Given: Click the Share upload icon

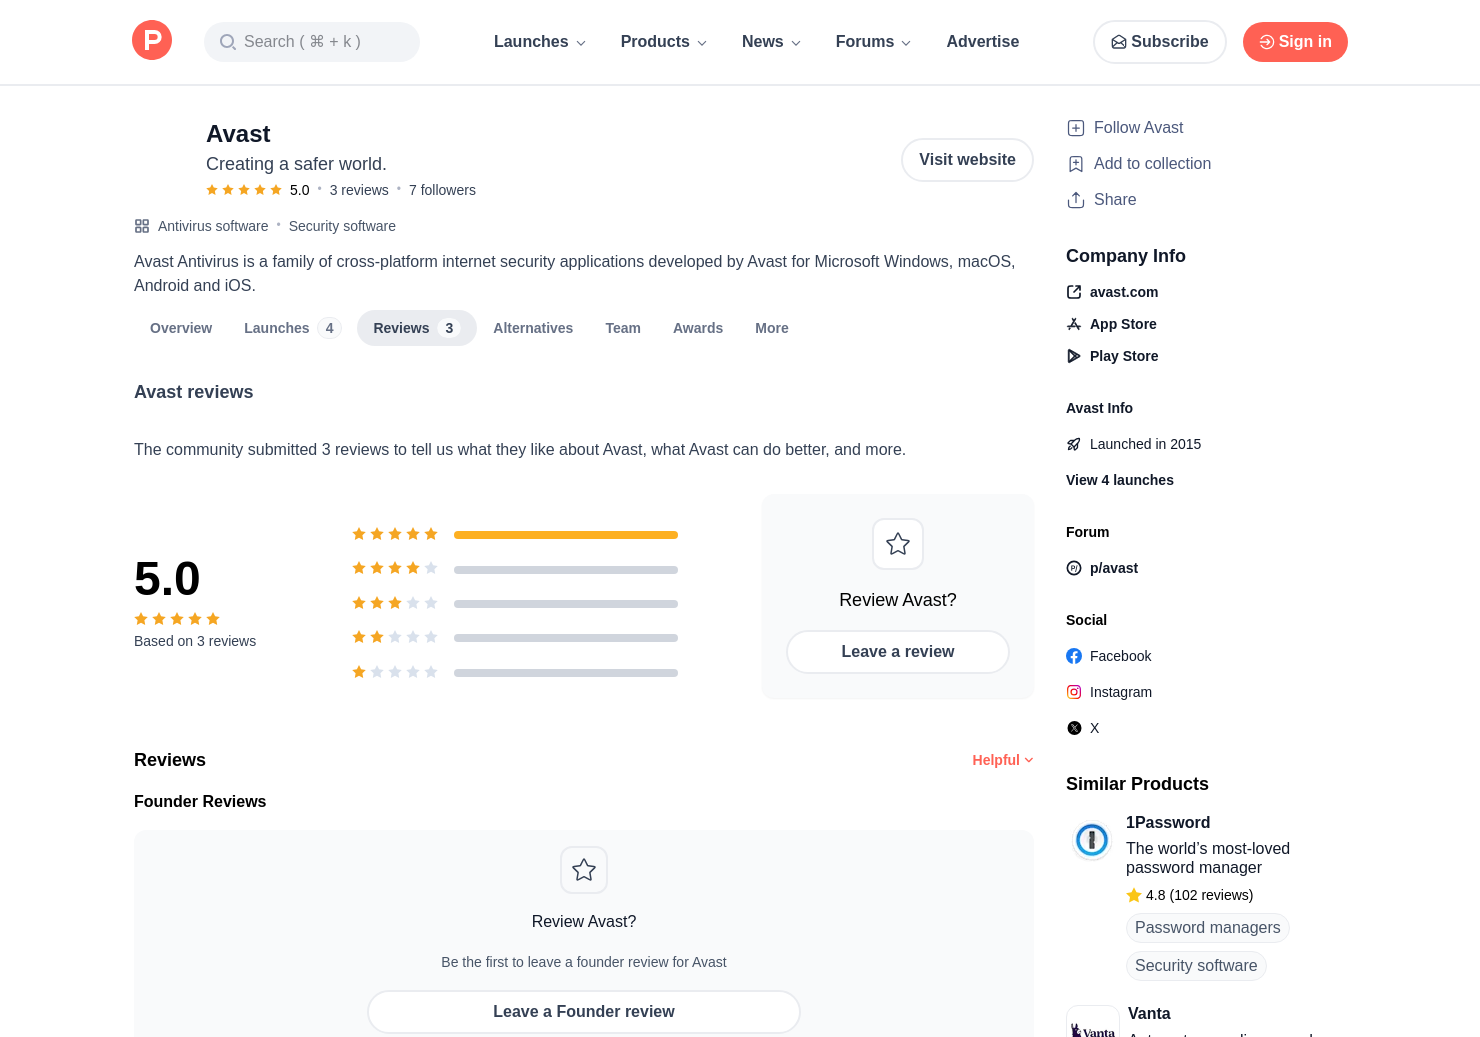Looking at the screenshot, I should click(1076, 200).
